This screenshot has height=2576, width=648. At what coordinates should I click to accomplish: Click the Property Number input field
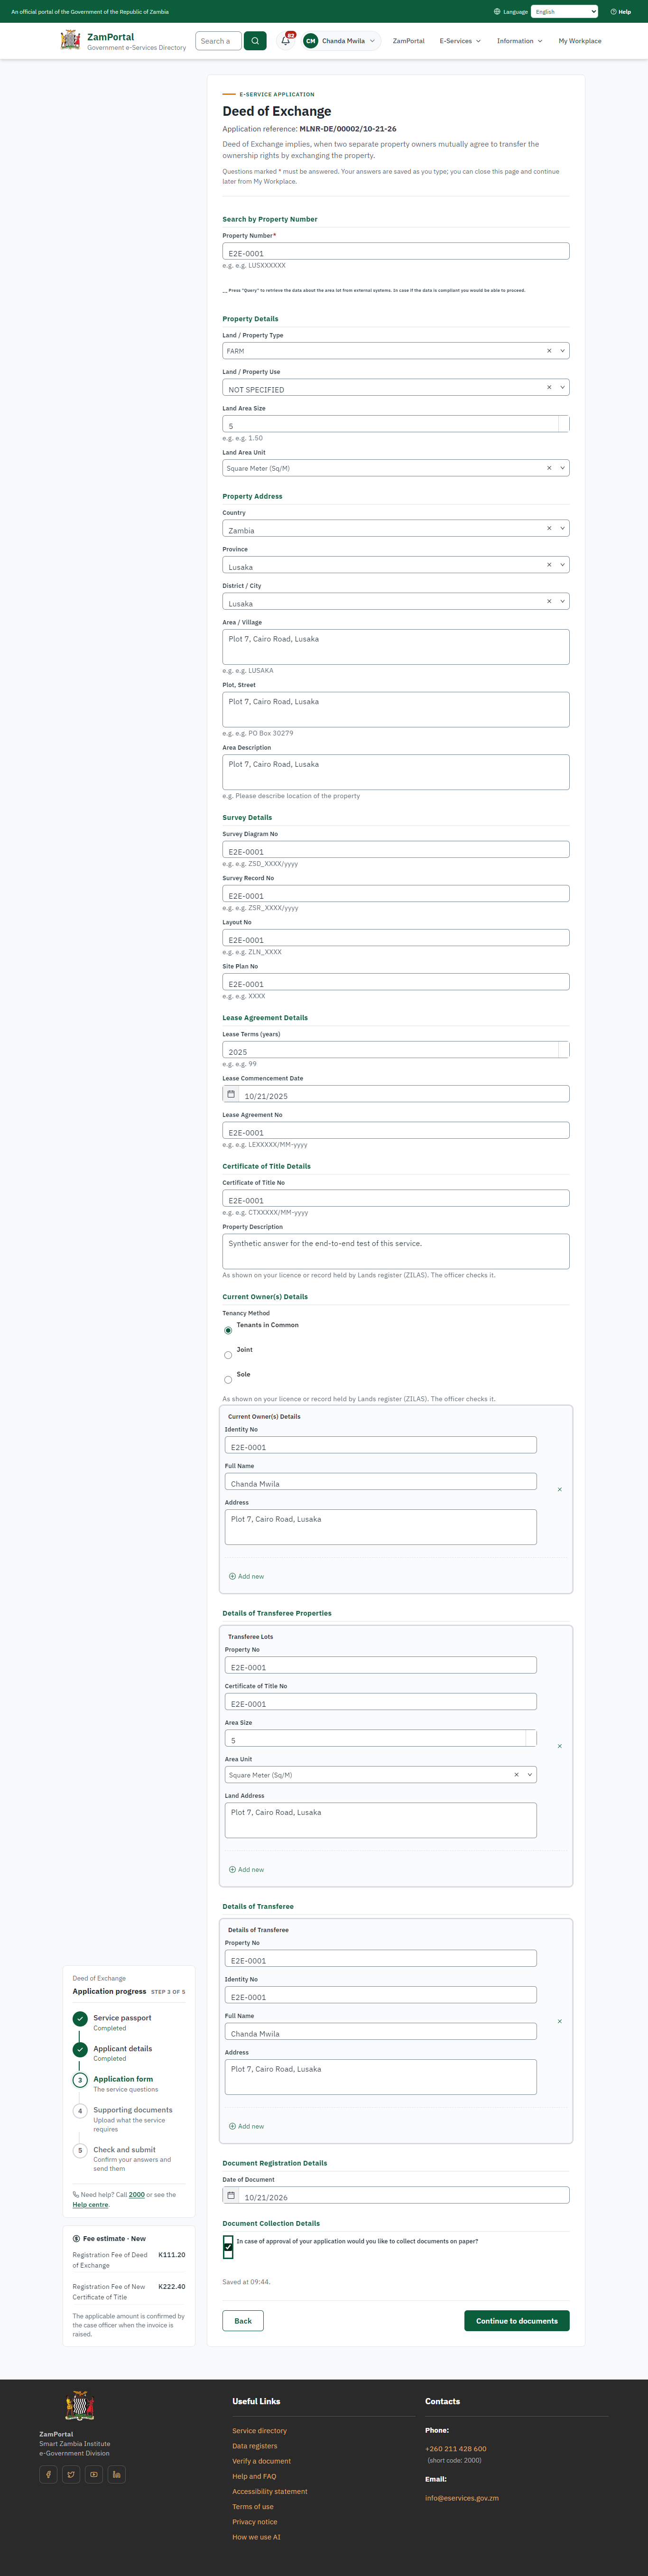pyautogui.click(x=396, y=252)
